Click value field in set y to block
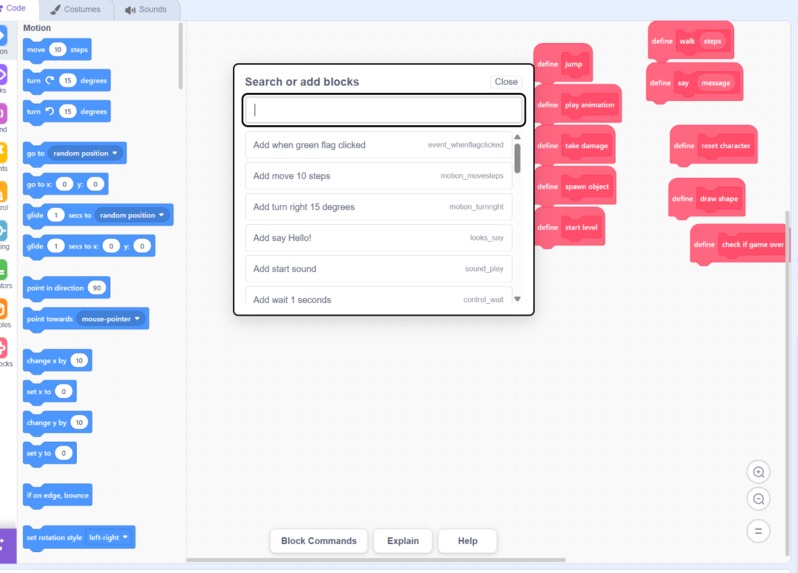This screenshot has height=573, width=798. click(x=64, y=453)
